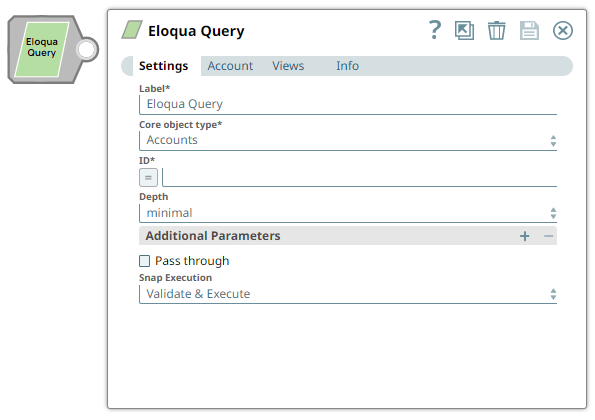Viewport: 595px width, 420px height.
Task: Click the Pass through label text
Action: click(x=192, y=261)
